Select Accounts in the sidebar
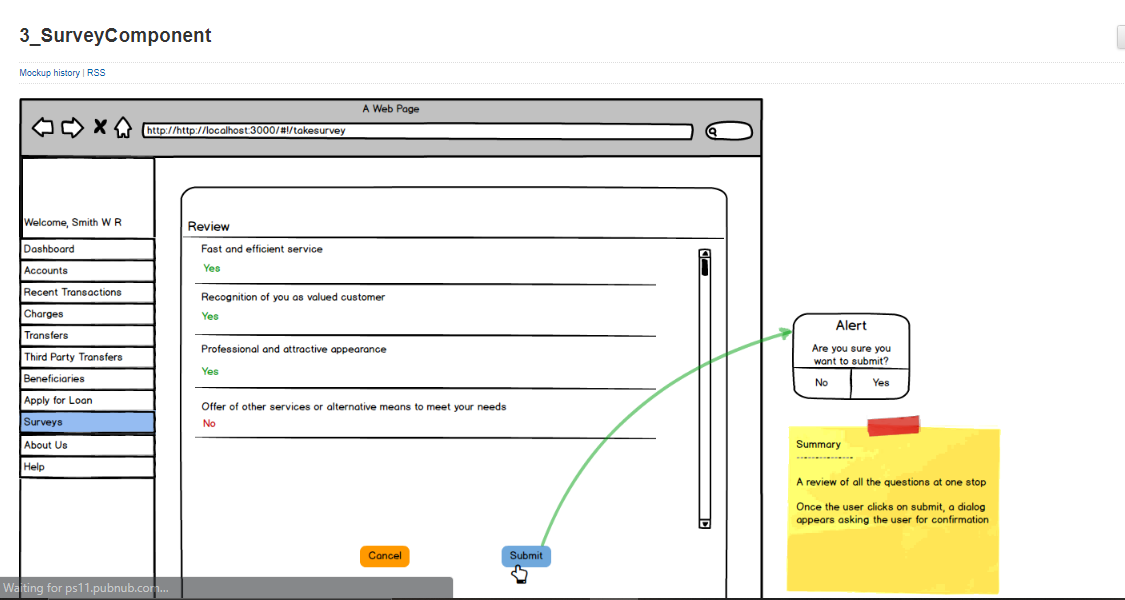 click(87, 270)
